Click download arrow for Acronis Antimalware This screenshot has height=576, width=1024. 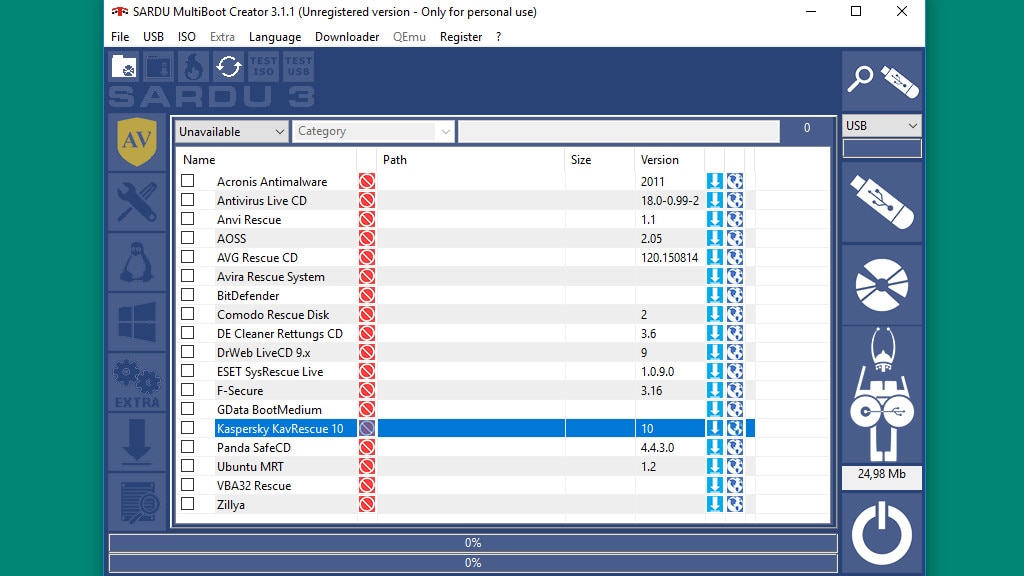714,182
